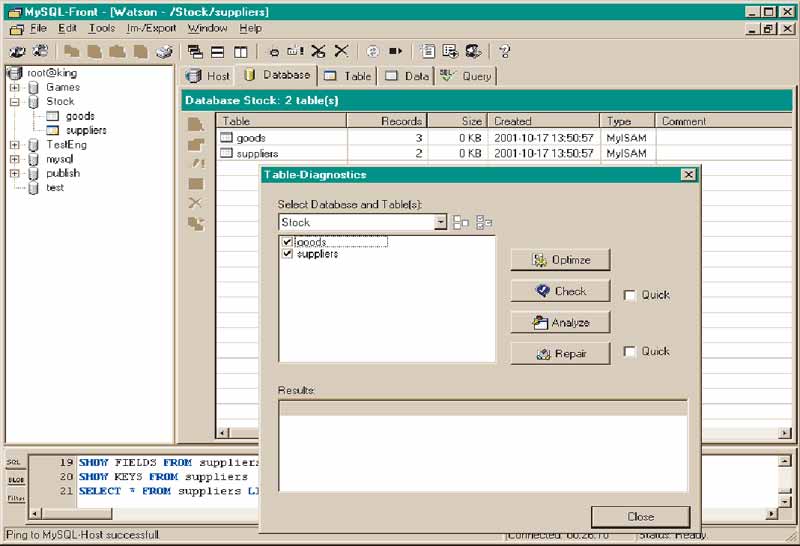Switch to the Table tab

point(347,76)
